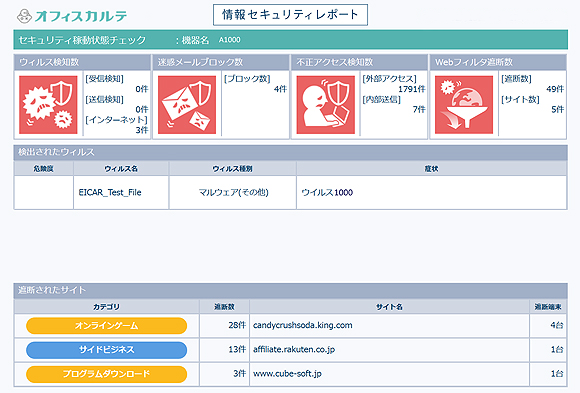Click the [受信検知] label

[x=105, y=79]
